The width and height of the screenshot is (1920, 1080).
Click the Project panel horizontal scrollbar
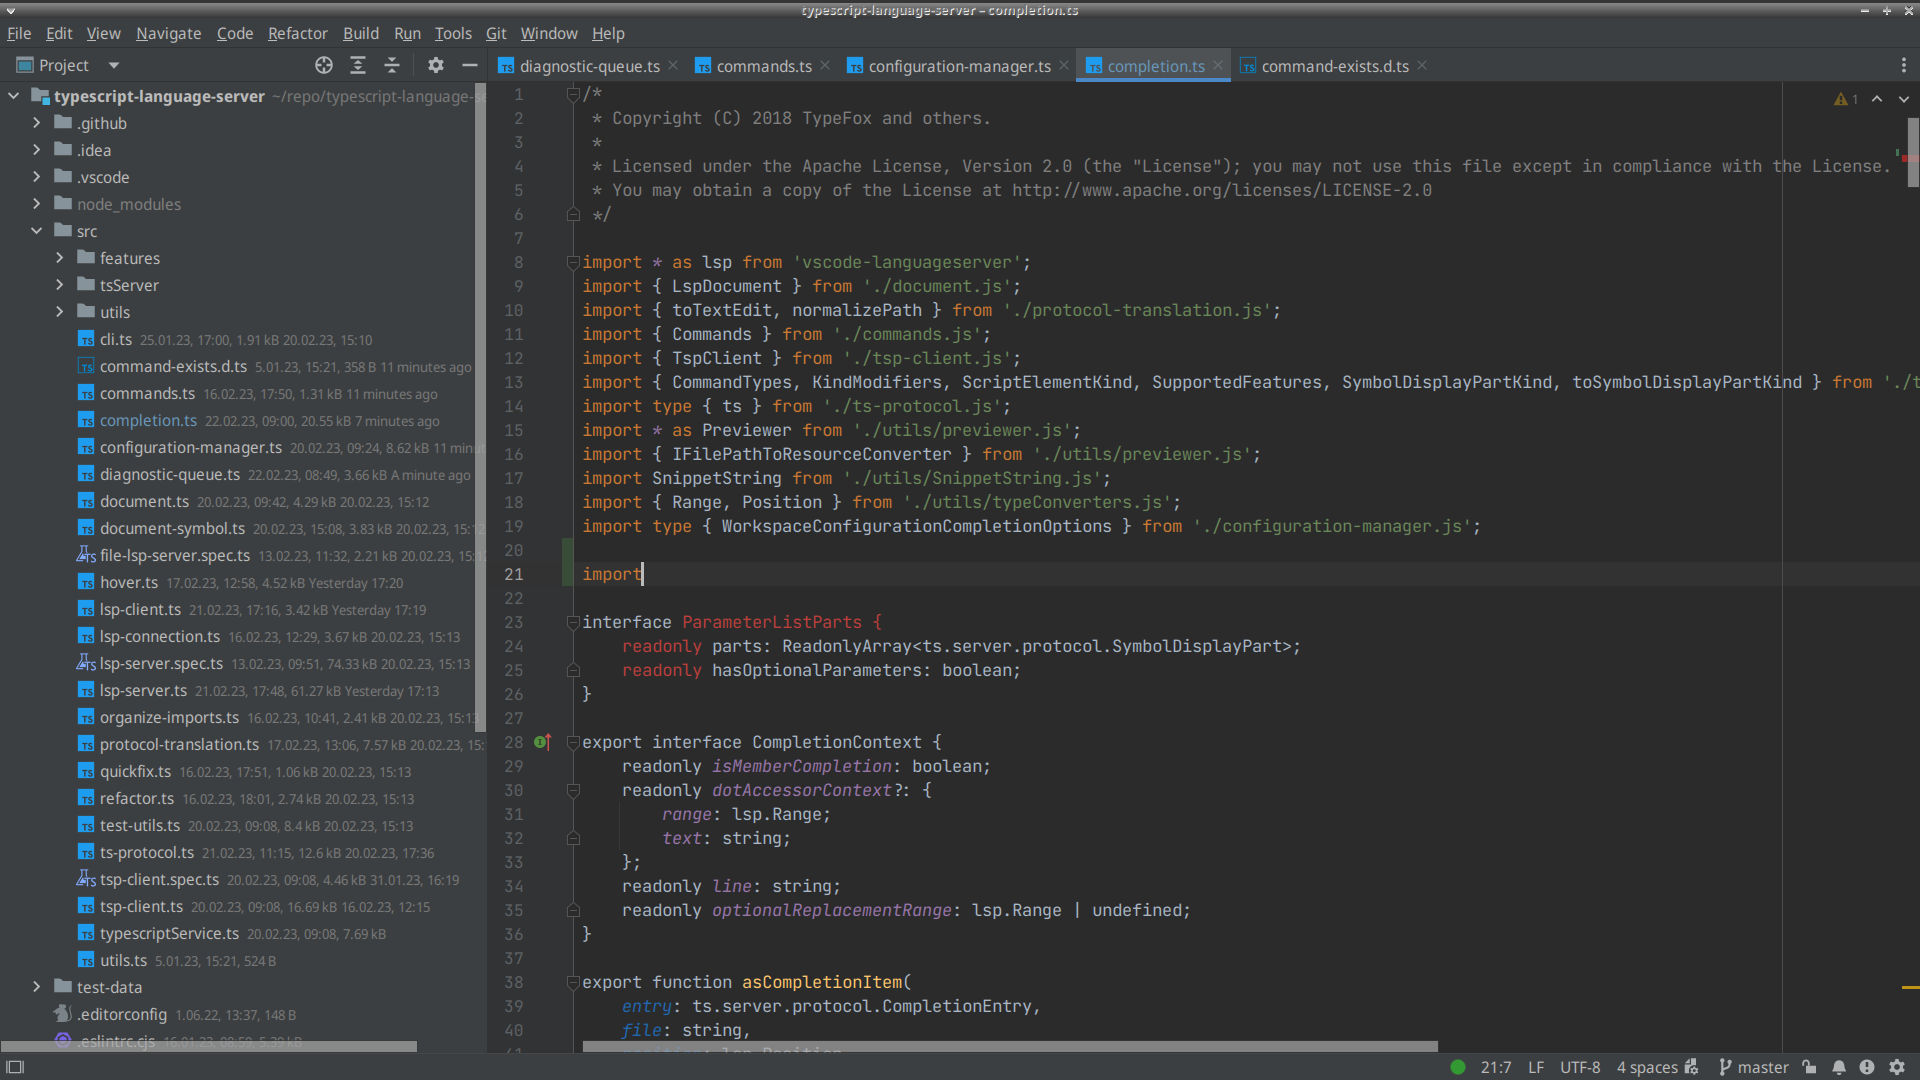(208, 1046)
